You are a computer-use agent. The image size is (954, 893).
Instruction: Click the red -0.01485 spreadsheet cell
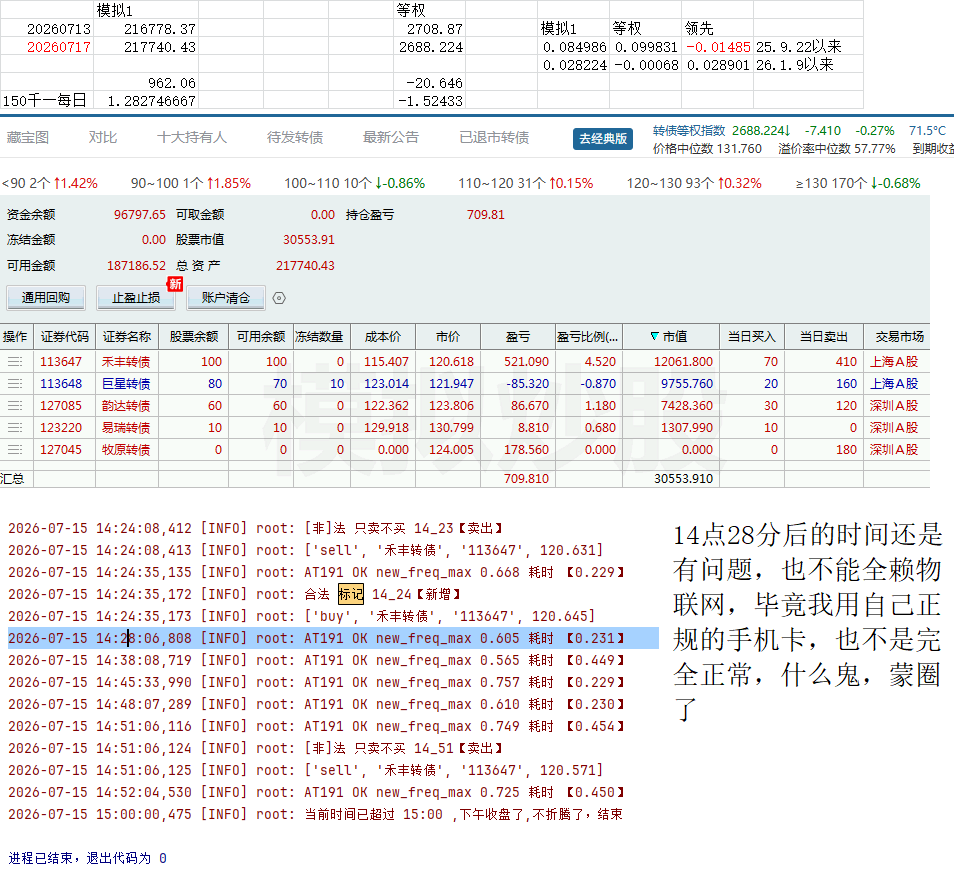click(719, 47)
